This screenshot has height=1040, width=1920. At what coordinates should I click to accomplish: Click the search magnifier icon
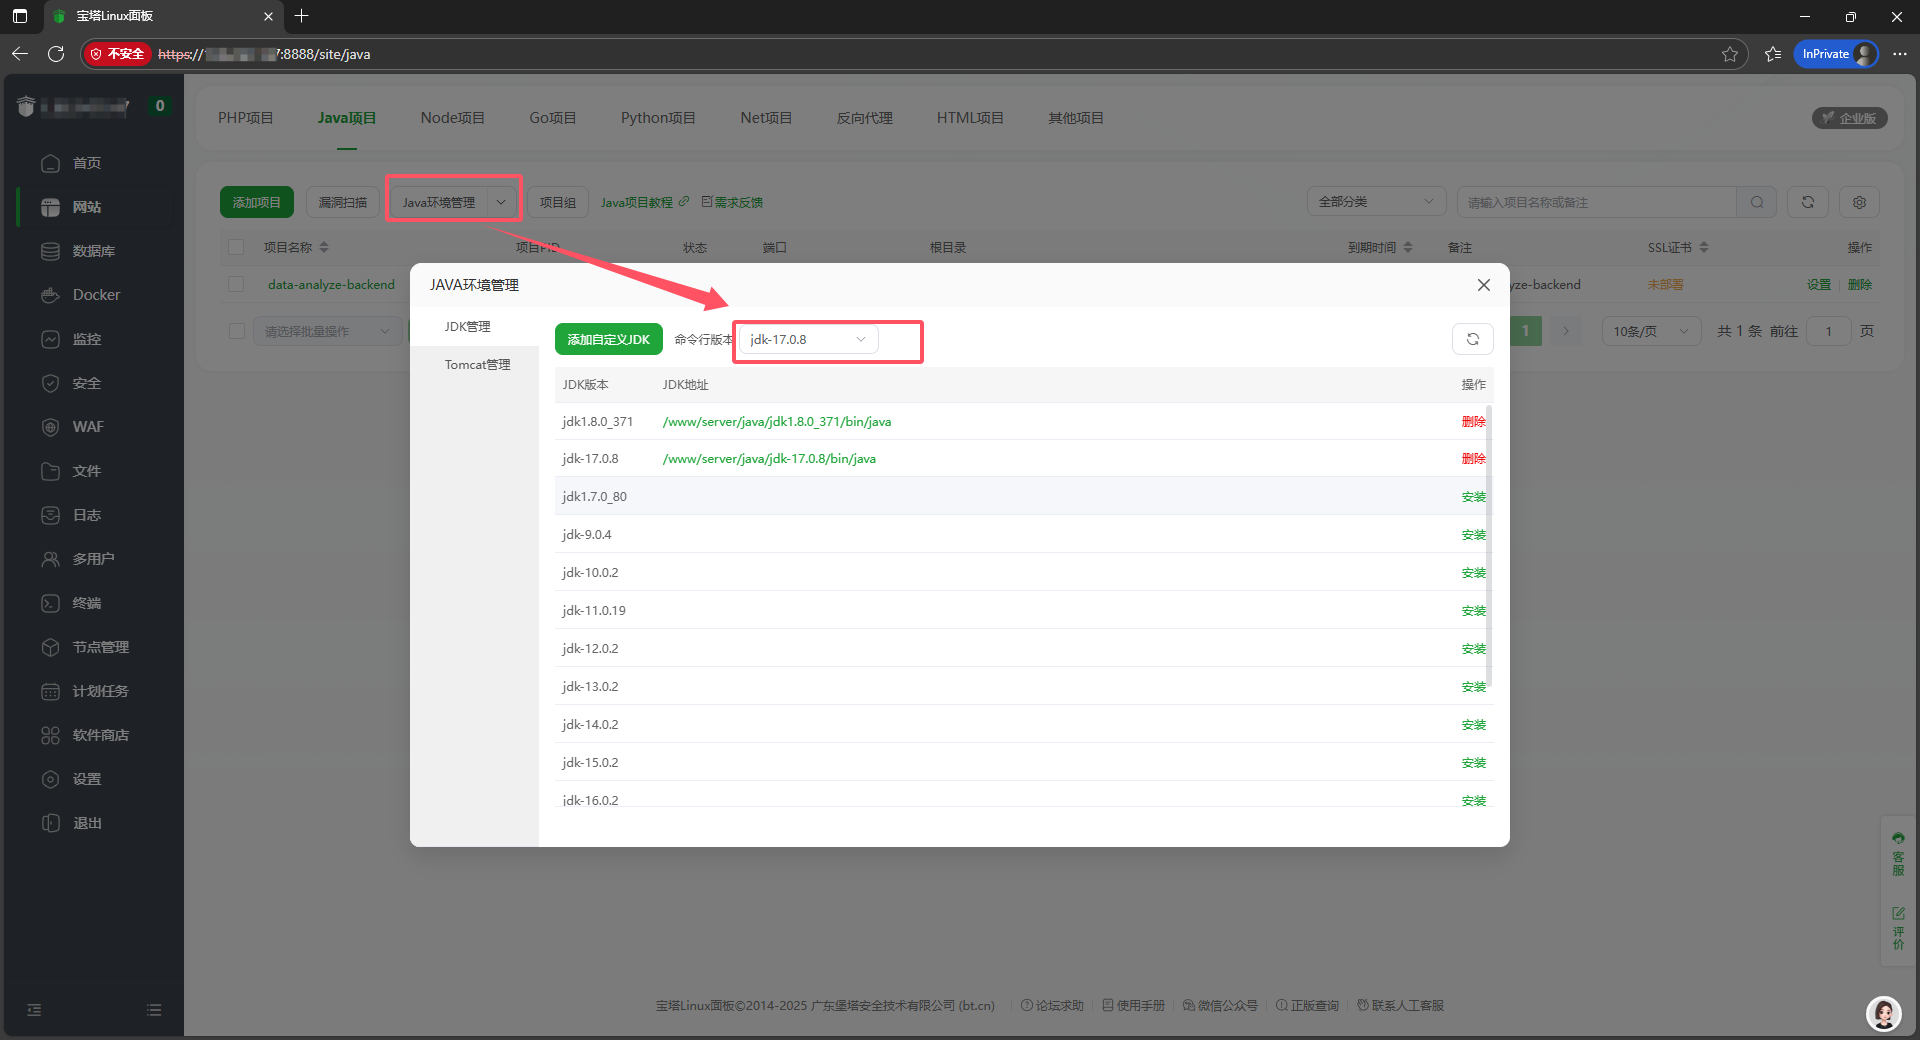click(1757, 201)
